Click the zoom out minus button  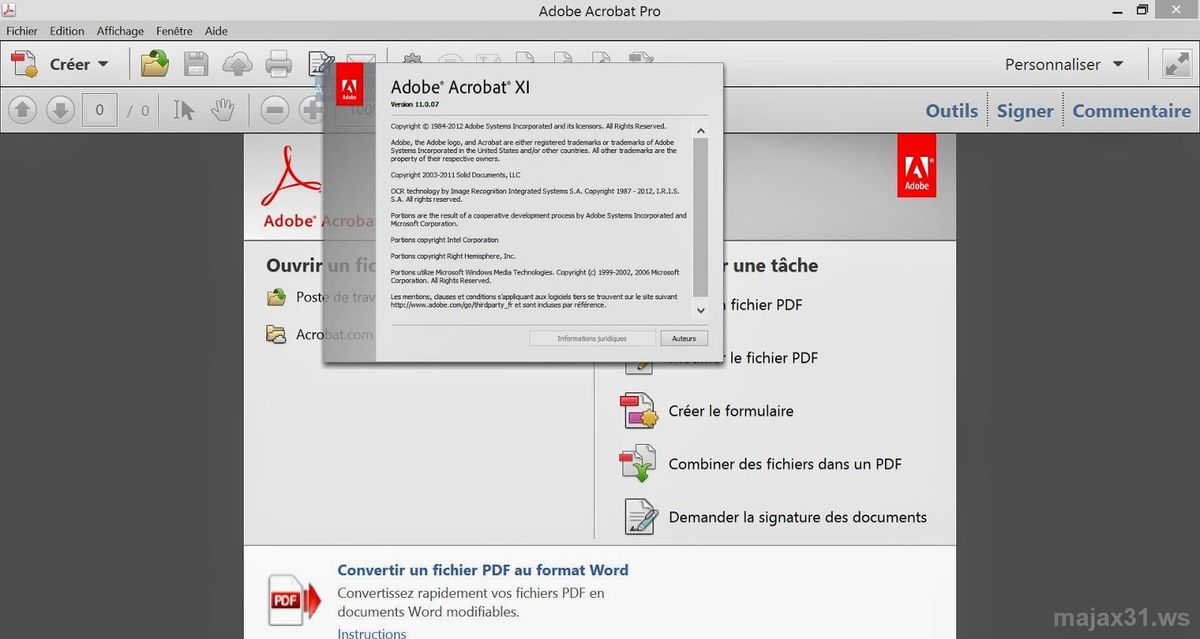point(275,110)
